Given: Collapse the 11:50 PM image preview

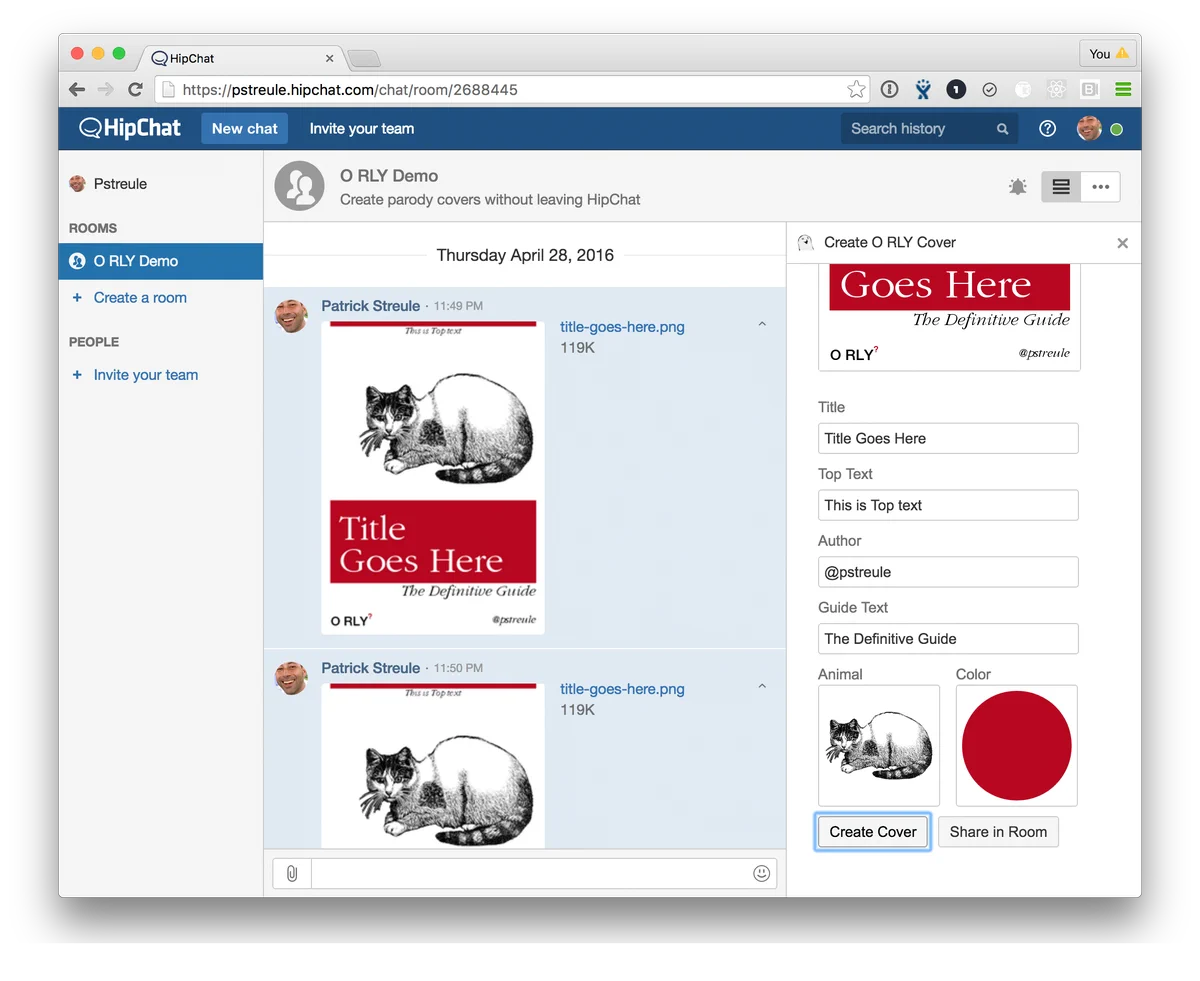Looking at the screenshot, I should tap(762, 687).
